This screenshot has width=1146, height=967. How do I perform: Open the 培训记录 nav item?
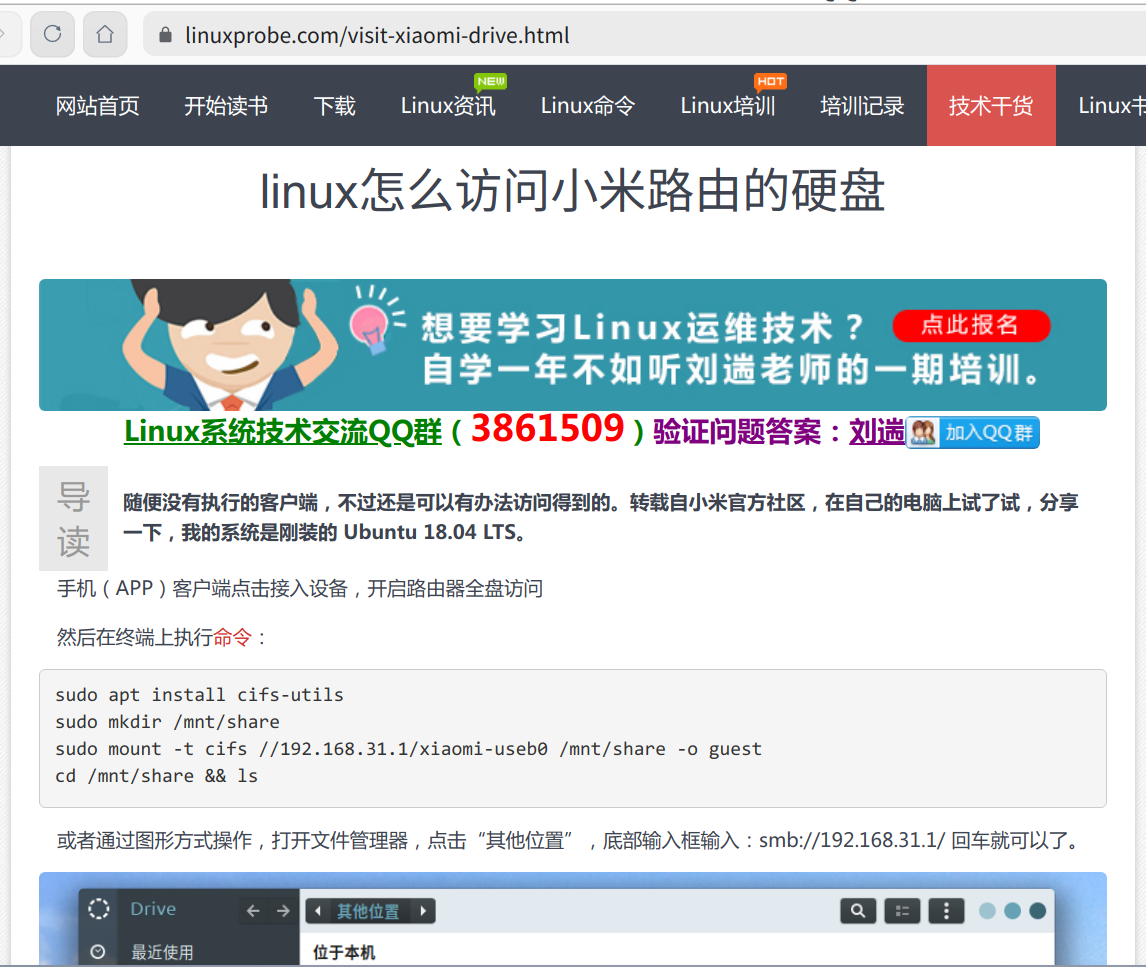pos(862,106)
